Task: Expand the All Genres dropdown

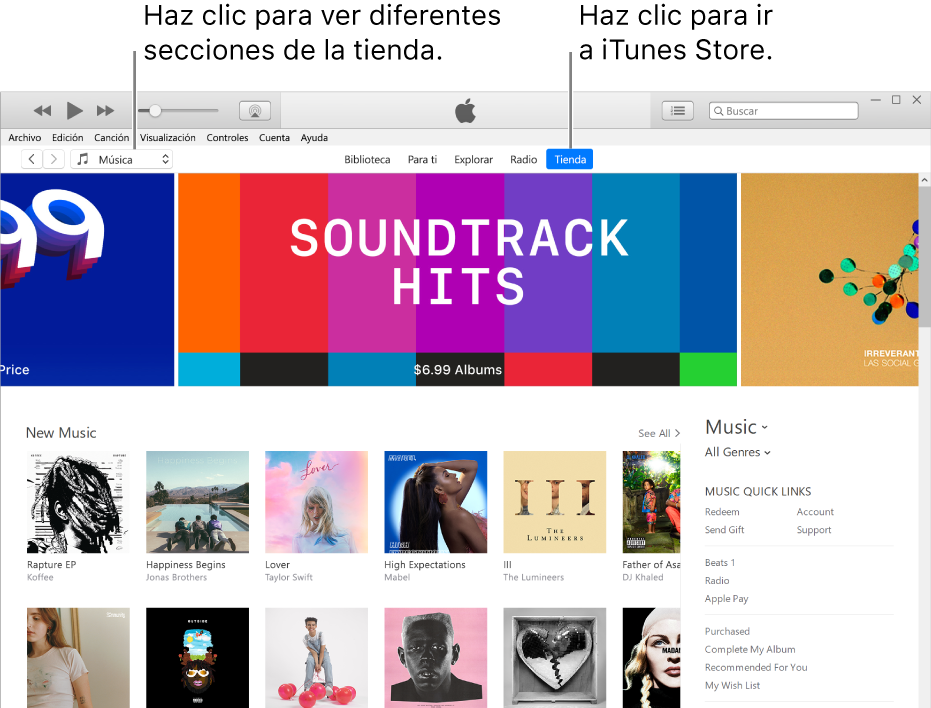Action: 737,452
